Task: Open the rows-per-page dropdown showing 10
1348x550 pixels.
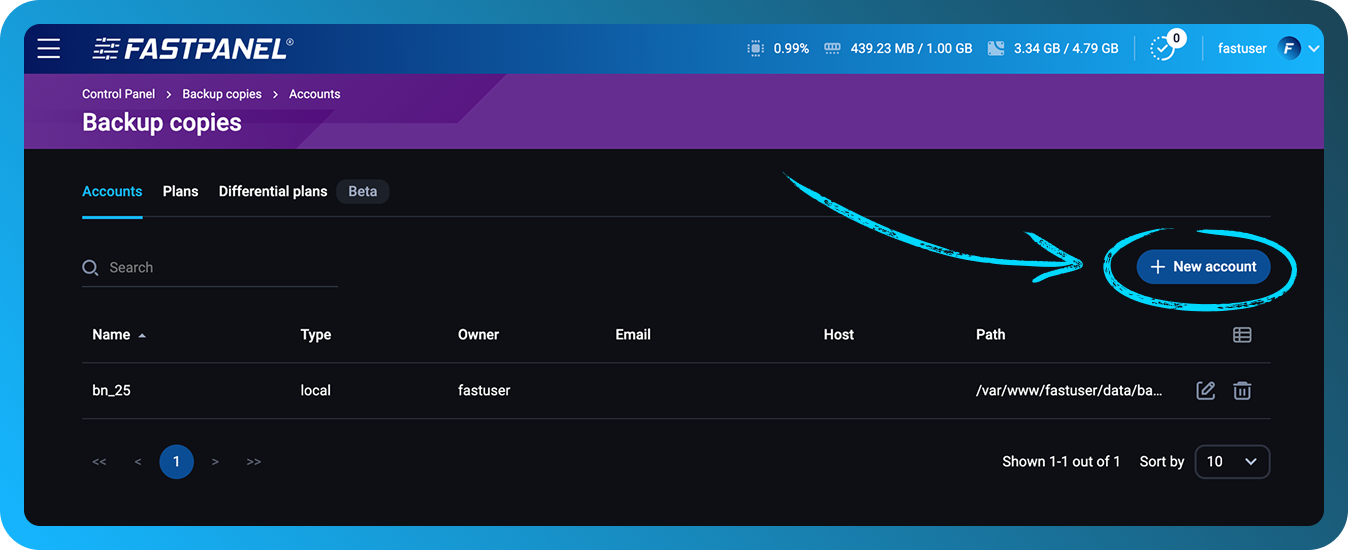Action: (1232, 461)
